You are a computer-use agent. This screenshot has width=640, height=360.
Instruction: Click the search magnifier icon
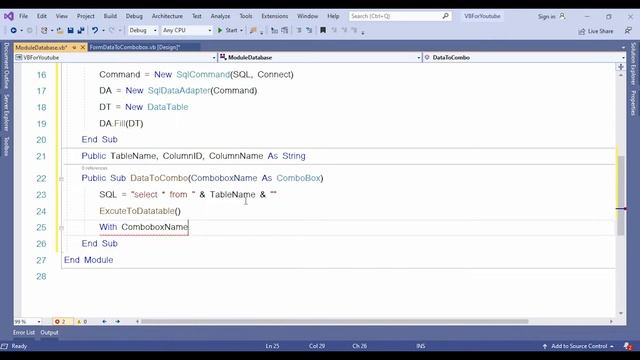click(x=445, y=16)
